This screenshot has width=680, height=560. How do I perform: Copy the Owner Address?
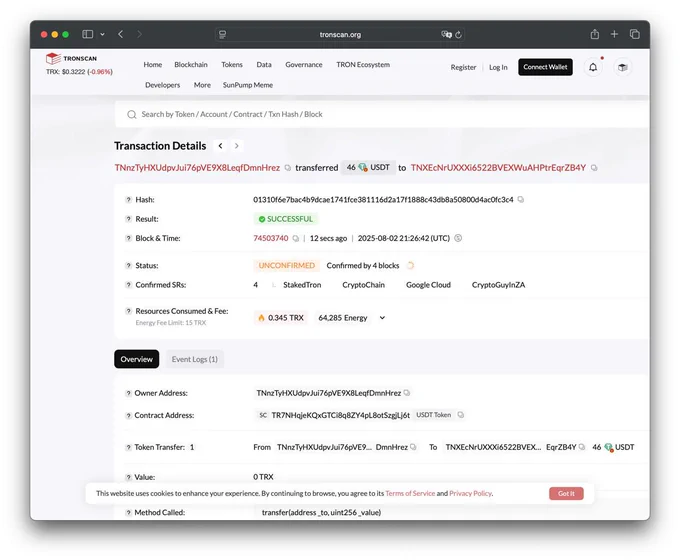(x=407, y=393)
